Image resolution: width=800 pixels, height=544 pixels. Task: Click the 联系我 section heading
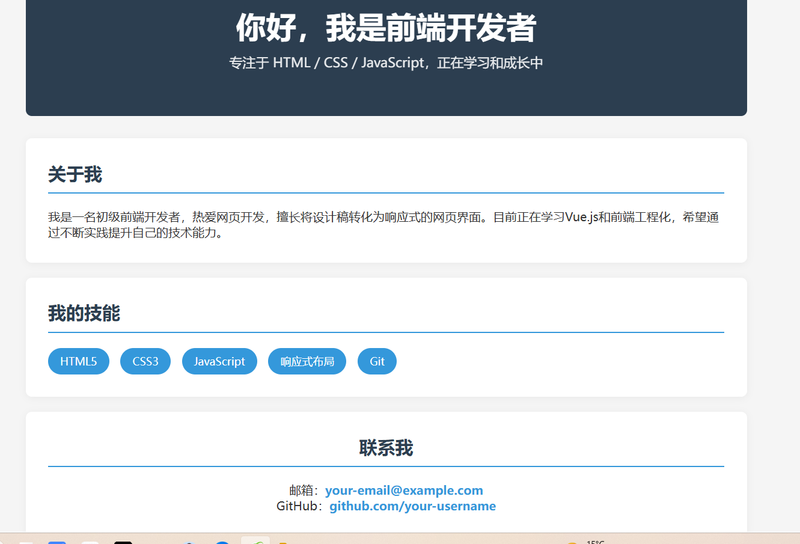386,448
